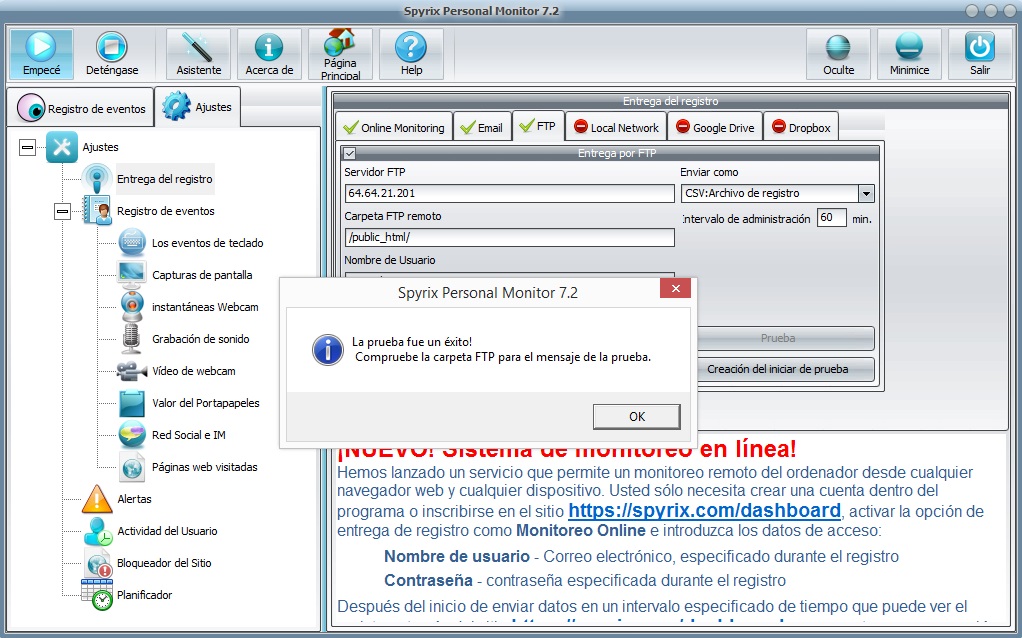Click the Deténgase stop icon
This screenshot has width=1022, height=638.
coord(111,47)
